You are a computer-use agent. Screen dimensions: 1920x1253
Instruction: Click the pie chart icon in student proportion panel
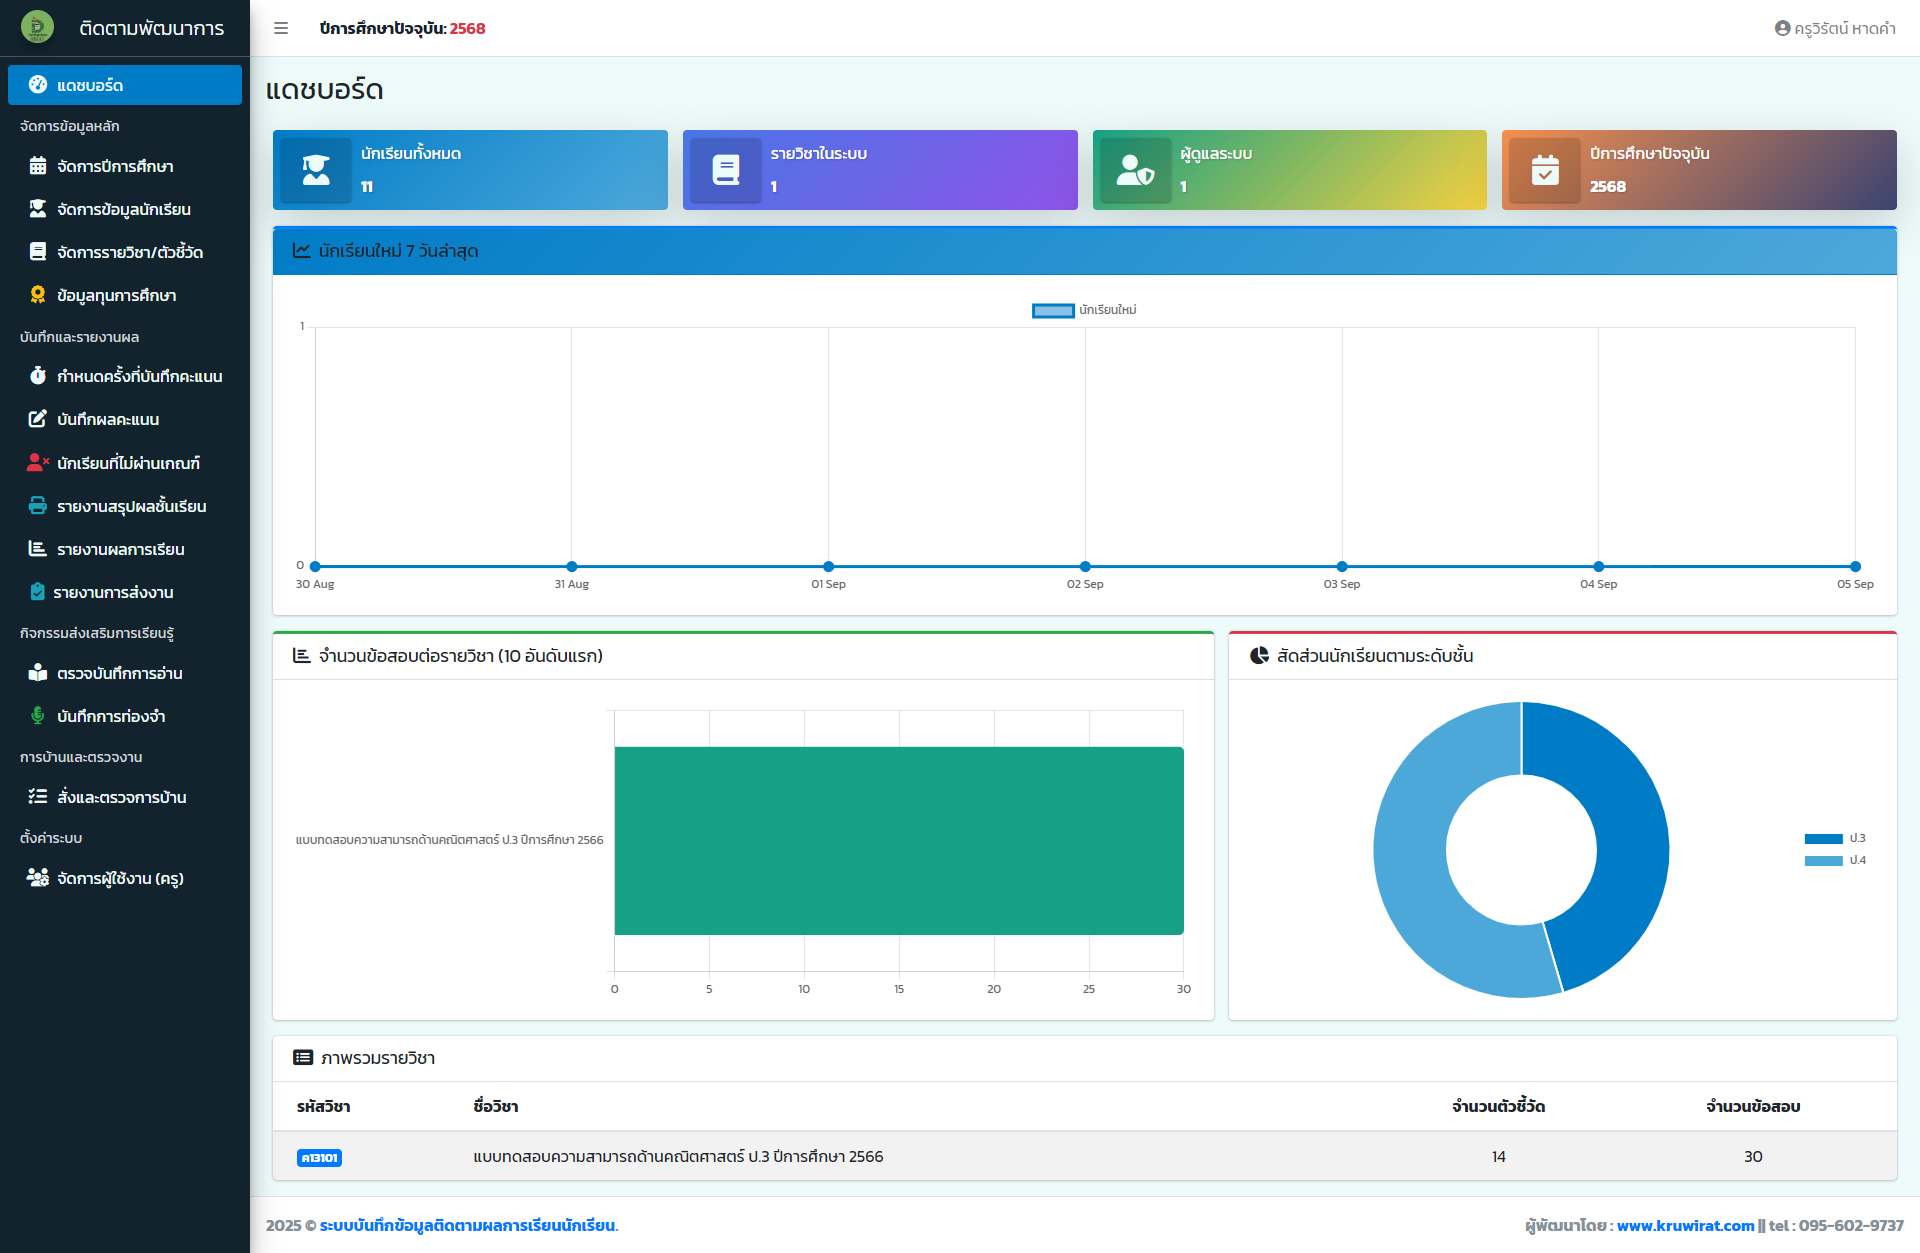(1259, 656)
